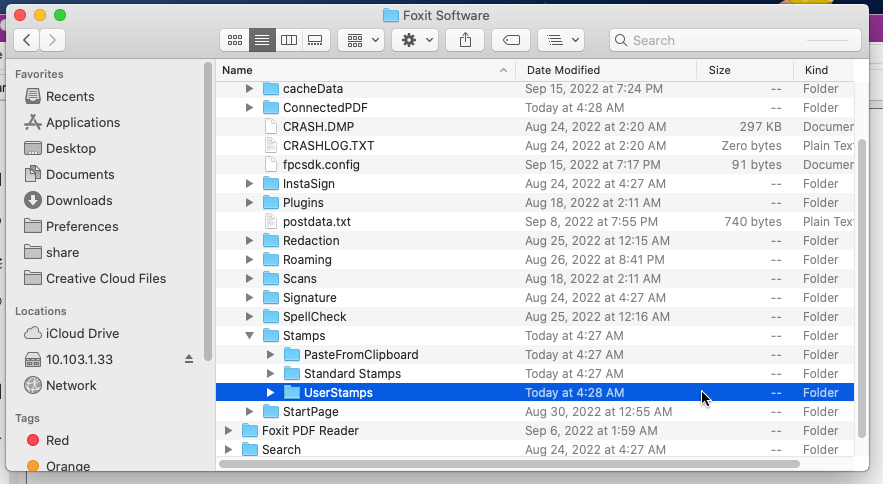
Task: Expand the Foxit PDF Reader folder
Action: (x=228, y=430)
